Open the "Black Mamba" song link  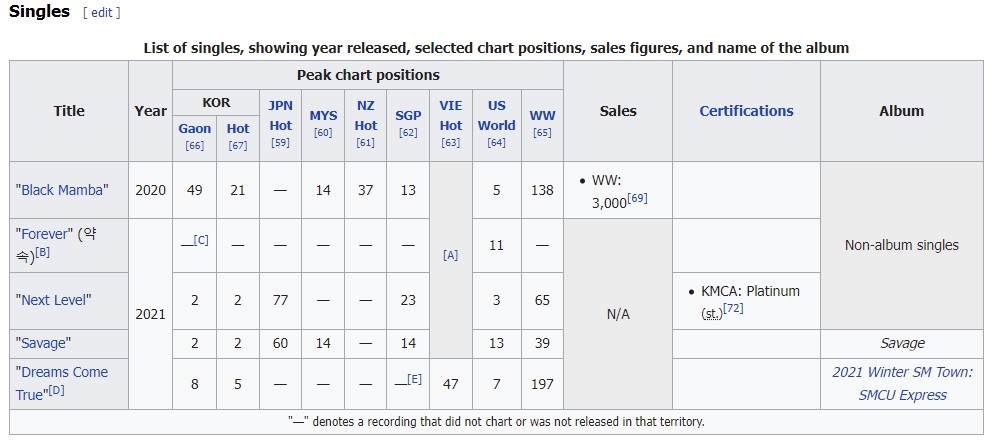62,190
